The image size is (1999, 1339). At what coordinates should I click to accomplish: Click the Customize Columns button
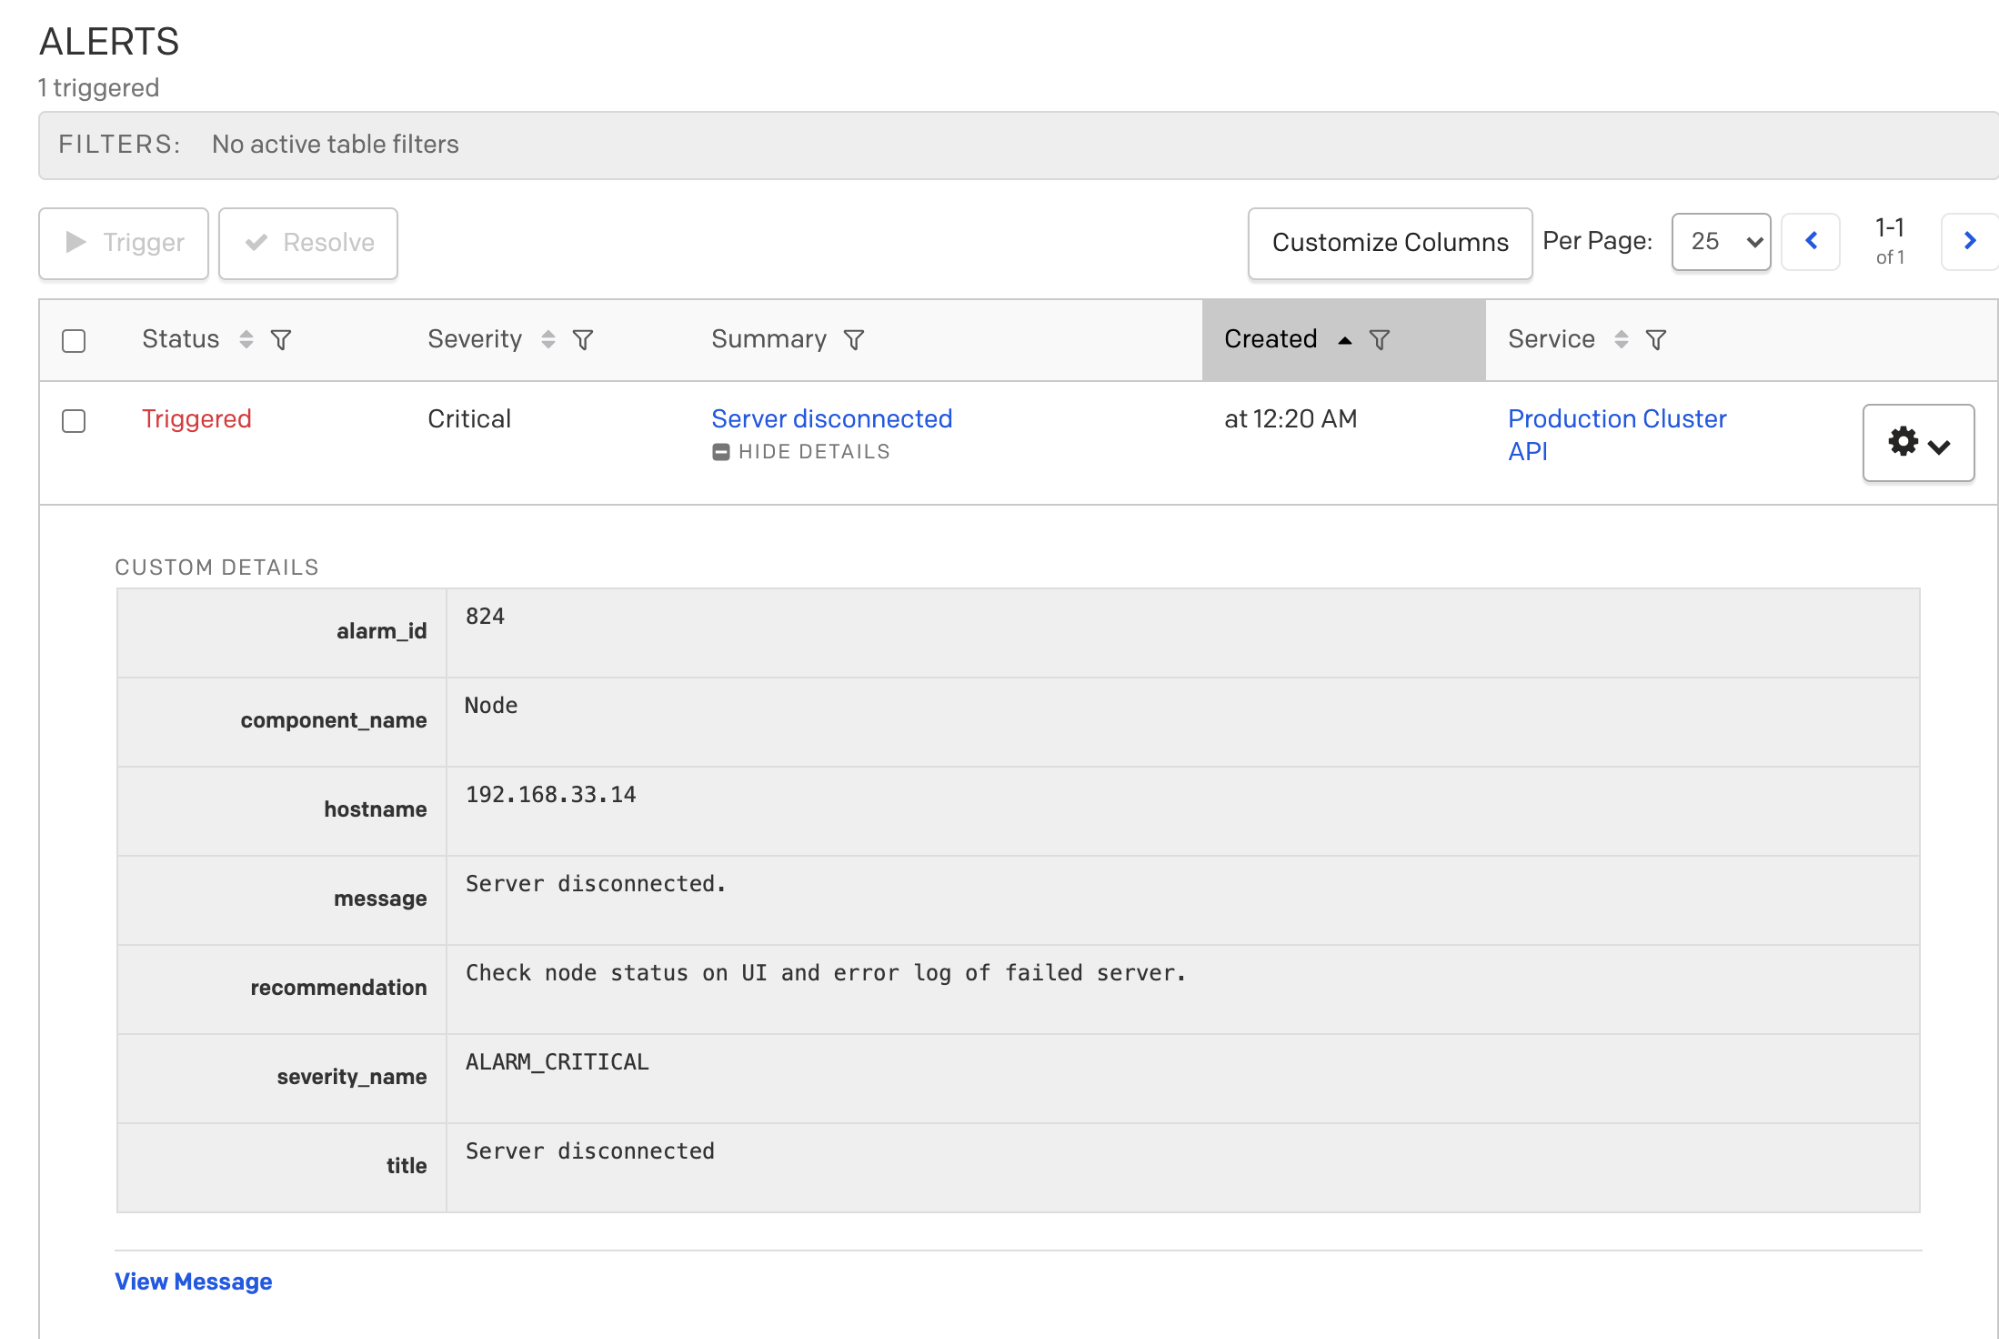tap(1389, 242)
